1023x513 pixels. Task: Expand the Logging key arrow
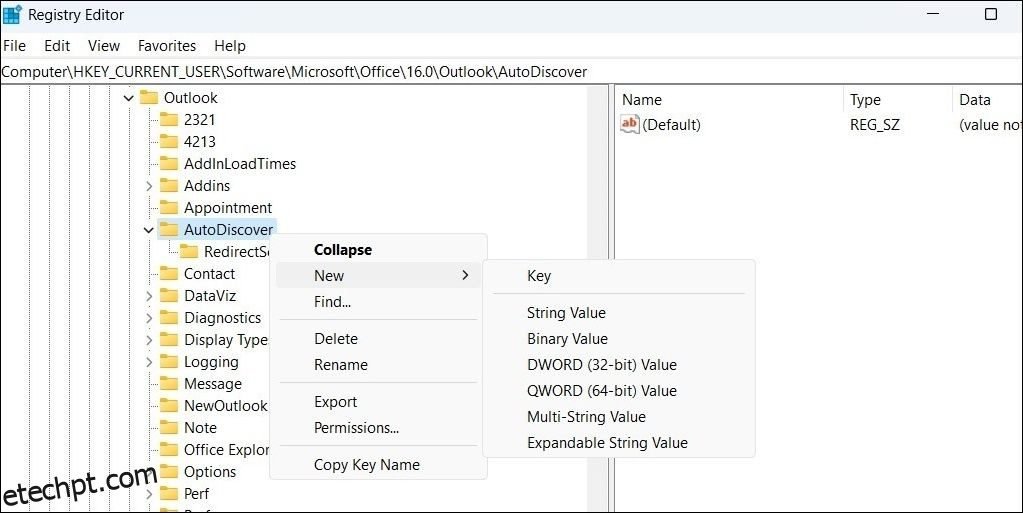149,362
